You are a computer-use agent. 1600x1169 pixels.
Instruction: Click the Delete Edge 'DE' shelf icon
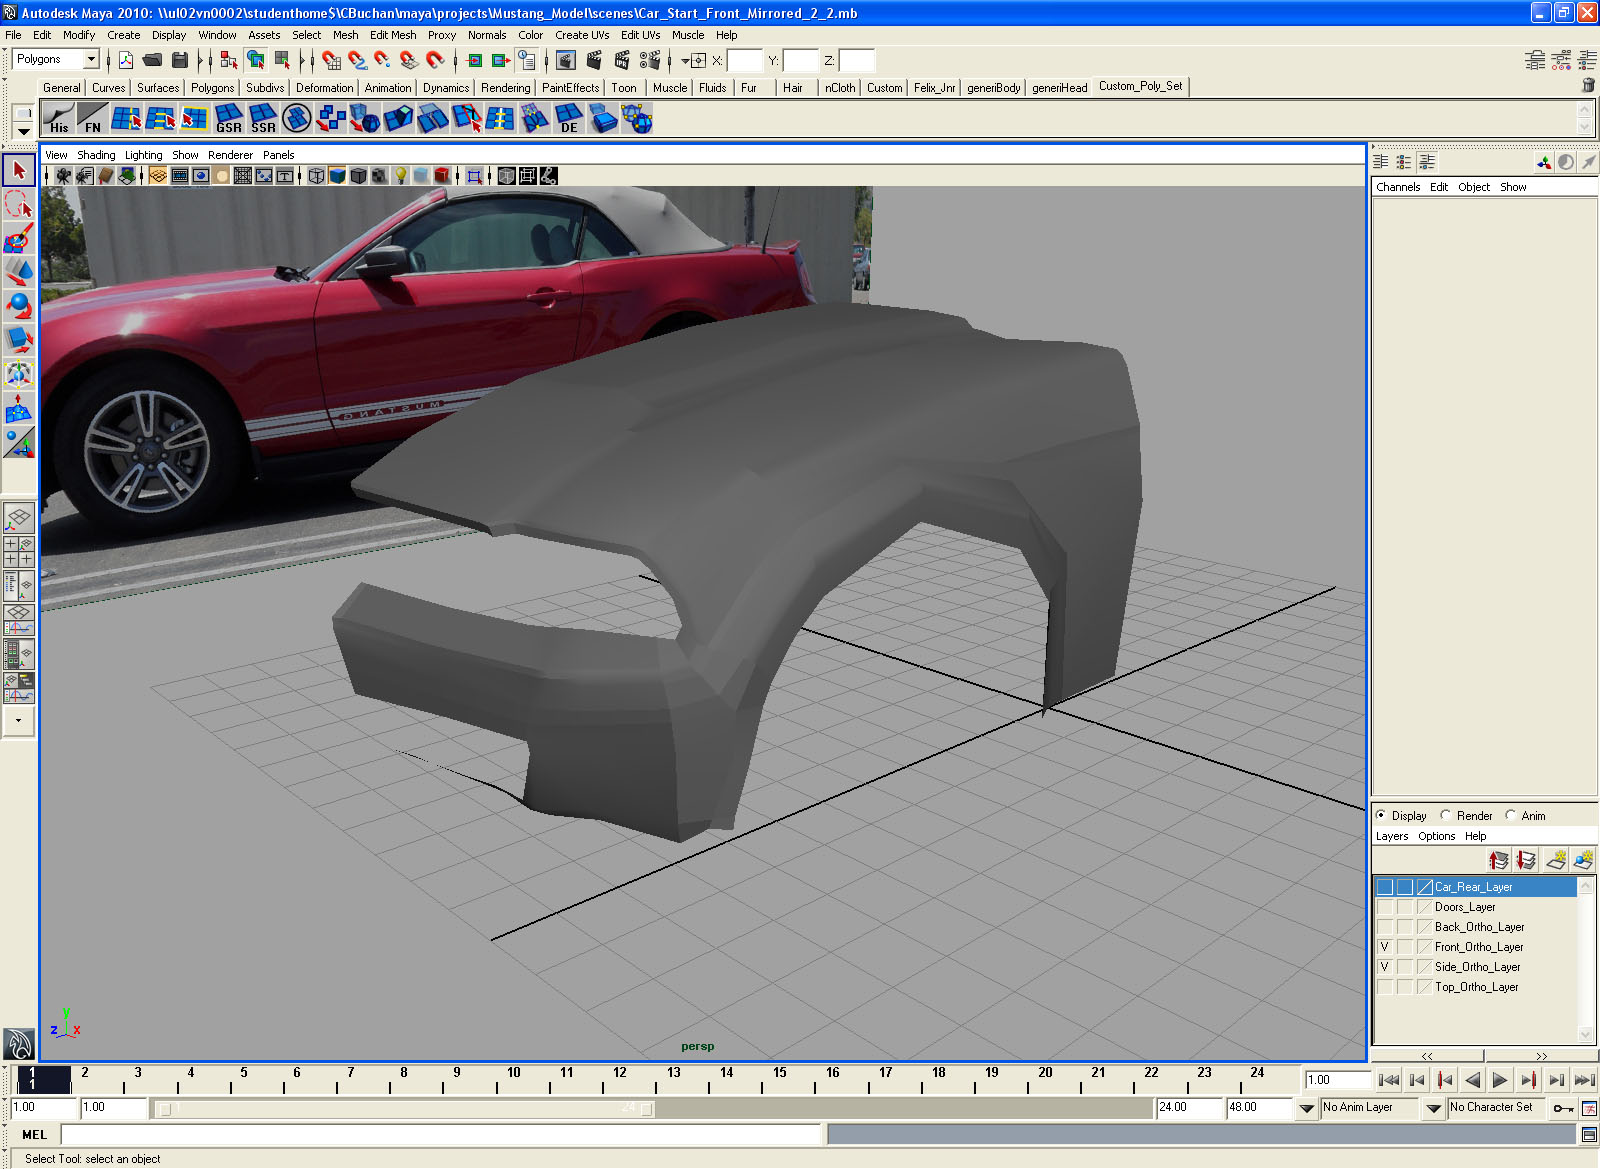568,119
